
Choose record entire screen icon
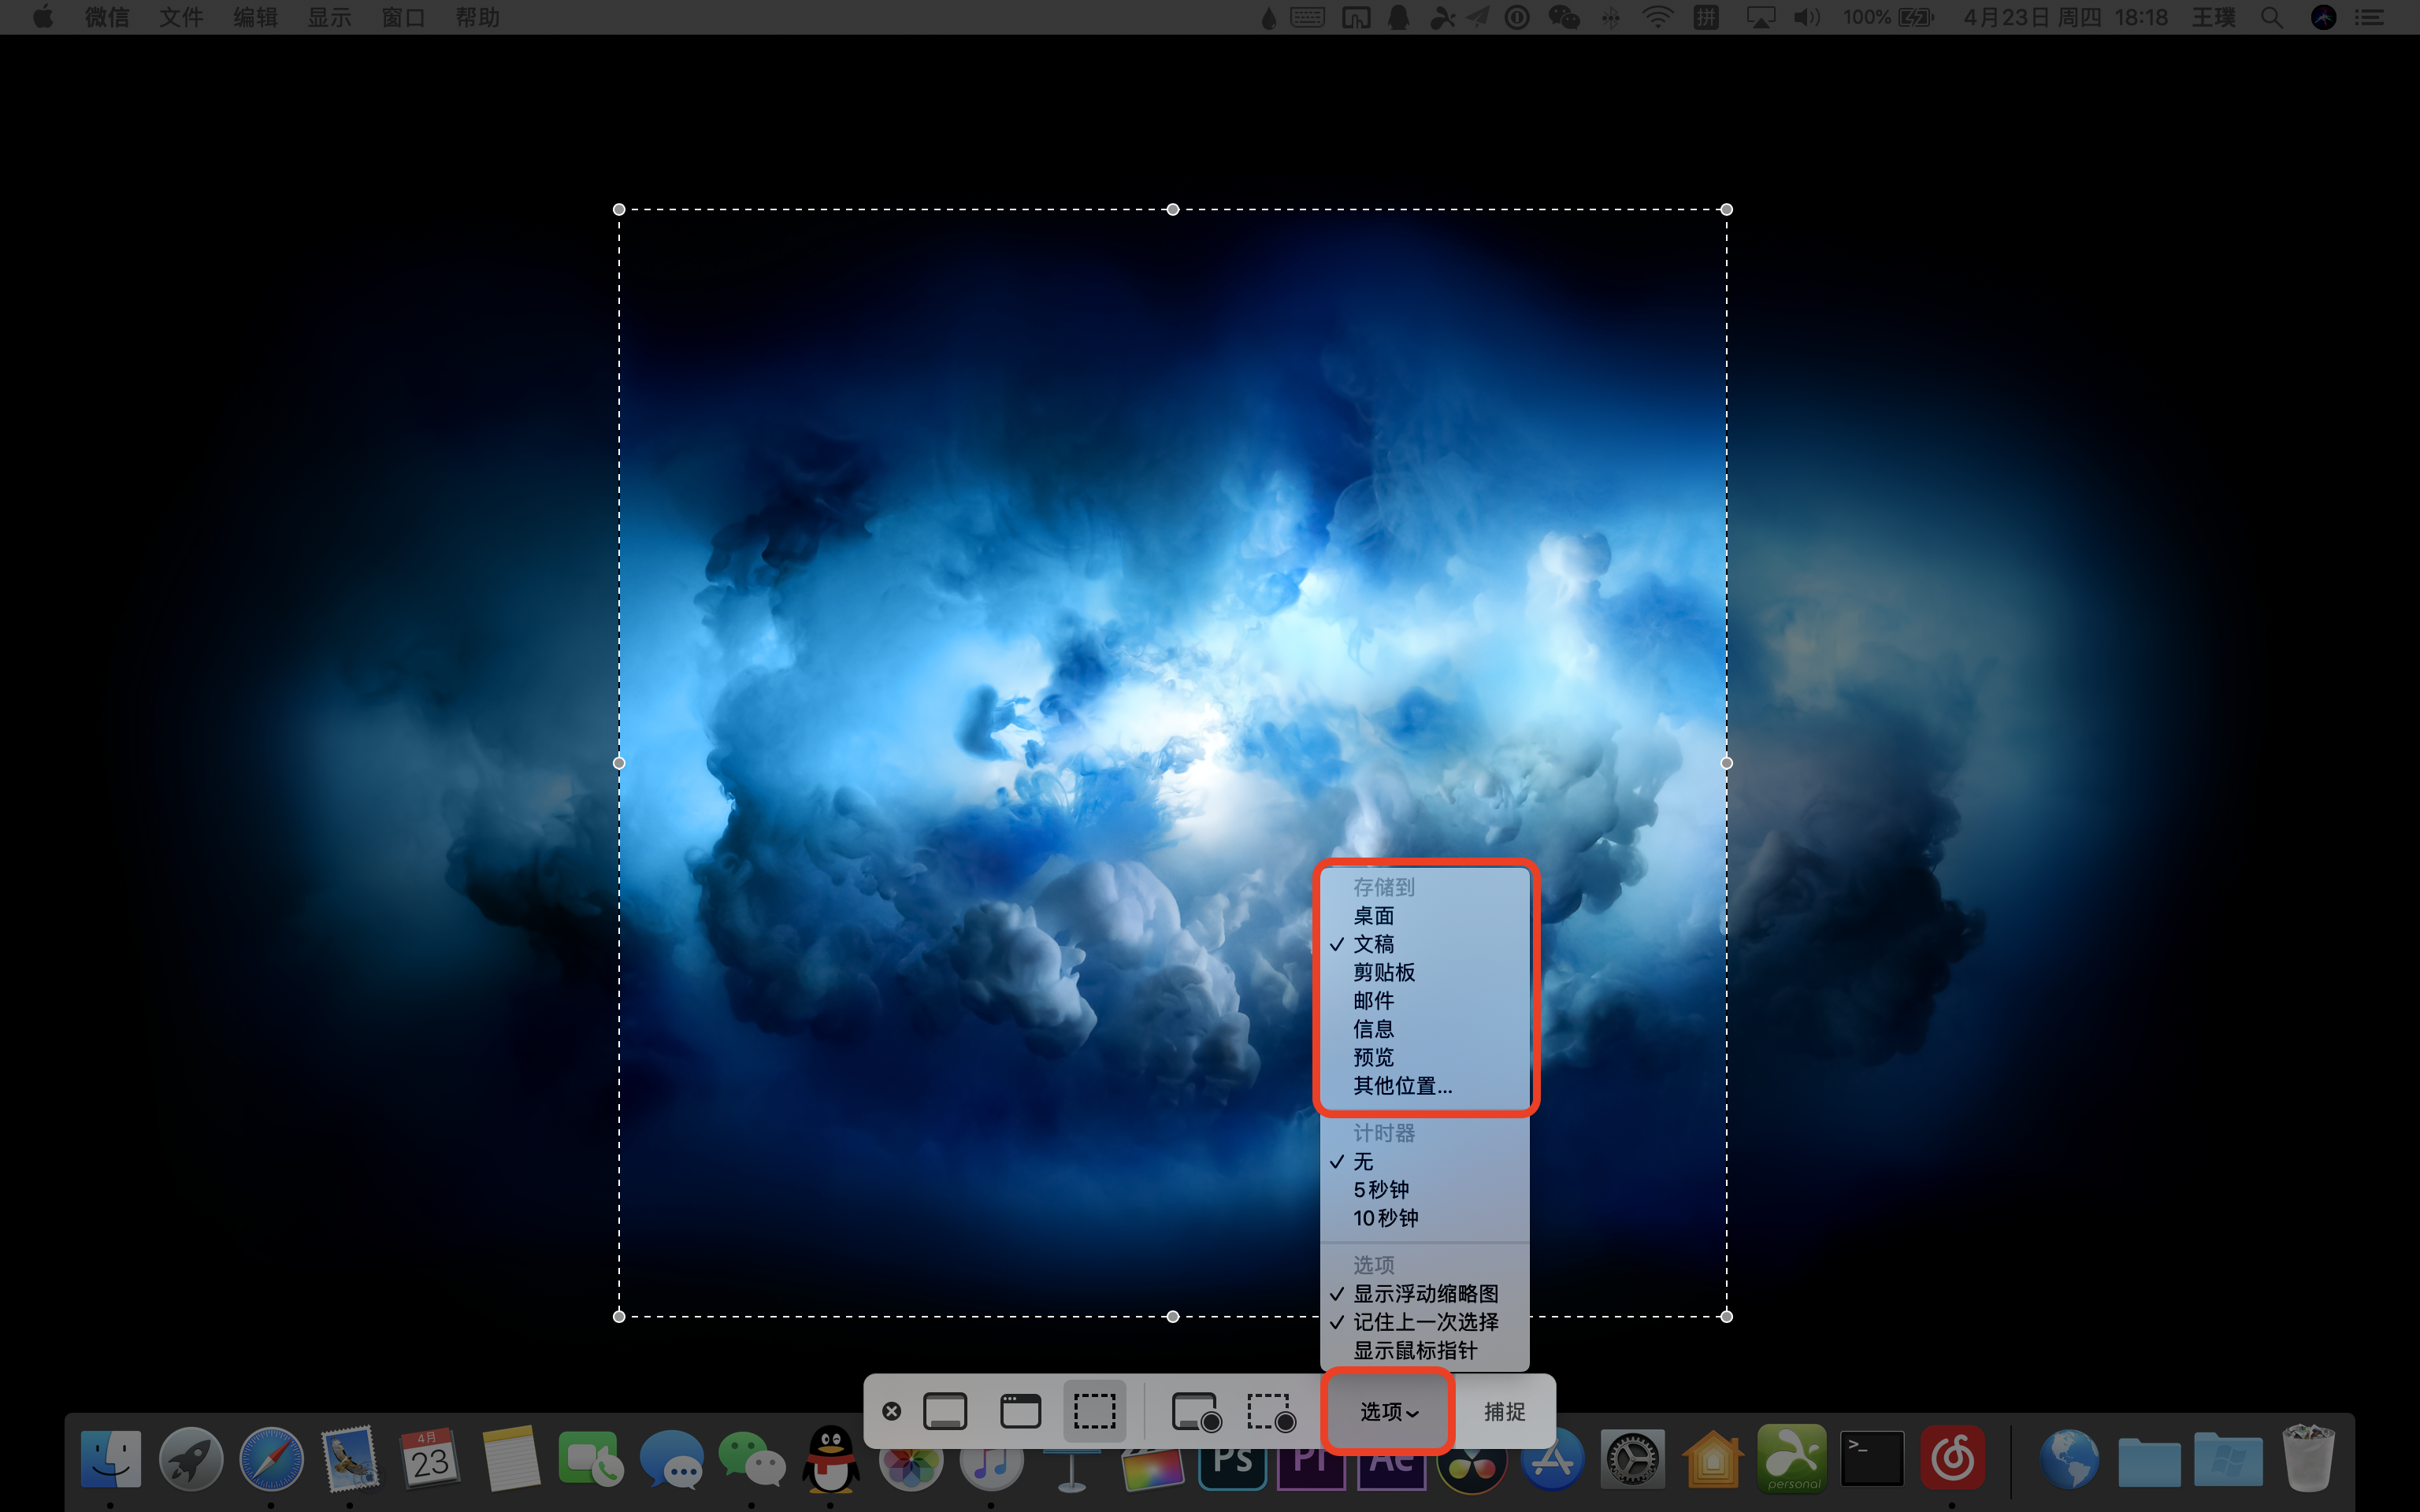click(1195, 1411)
